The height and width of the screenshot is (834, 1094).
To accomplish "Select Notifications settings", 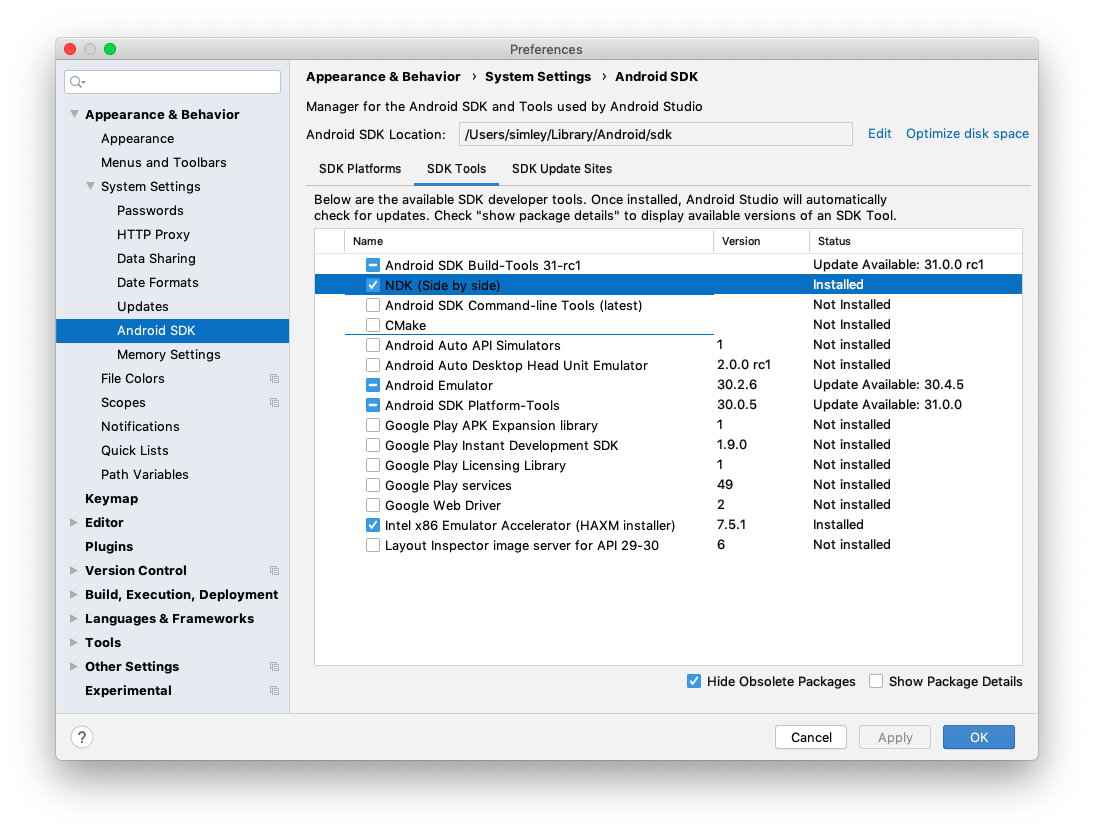I will point(140,426).
